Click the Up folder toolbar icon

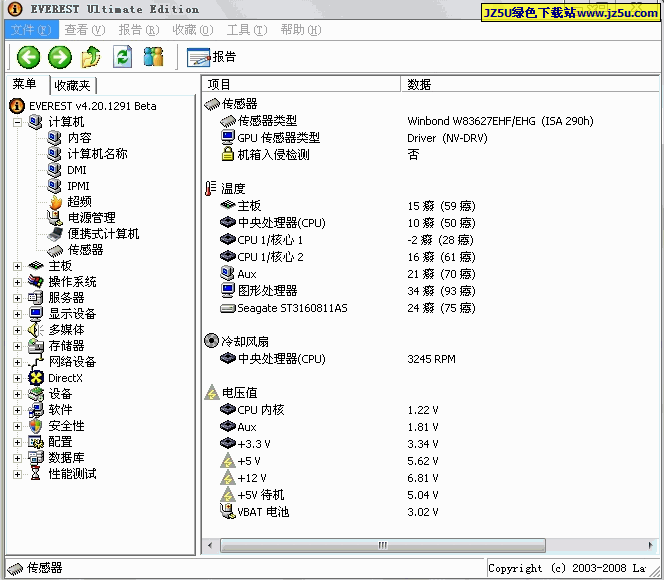pyautogui.click(x=91, y=57)
